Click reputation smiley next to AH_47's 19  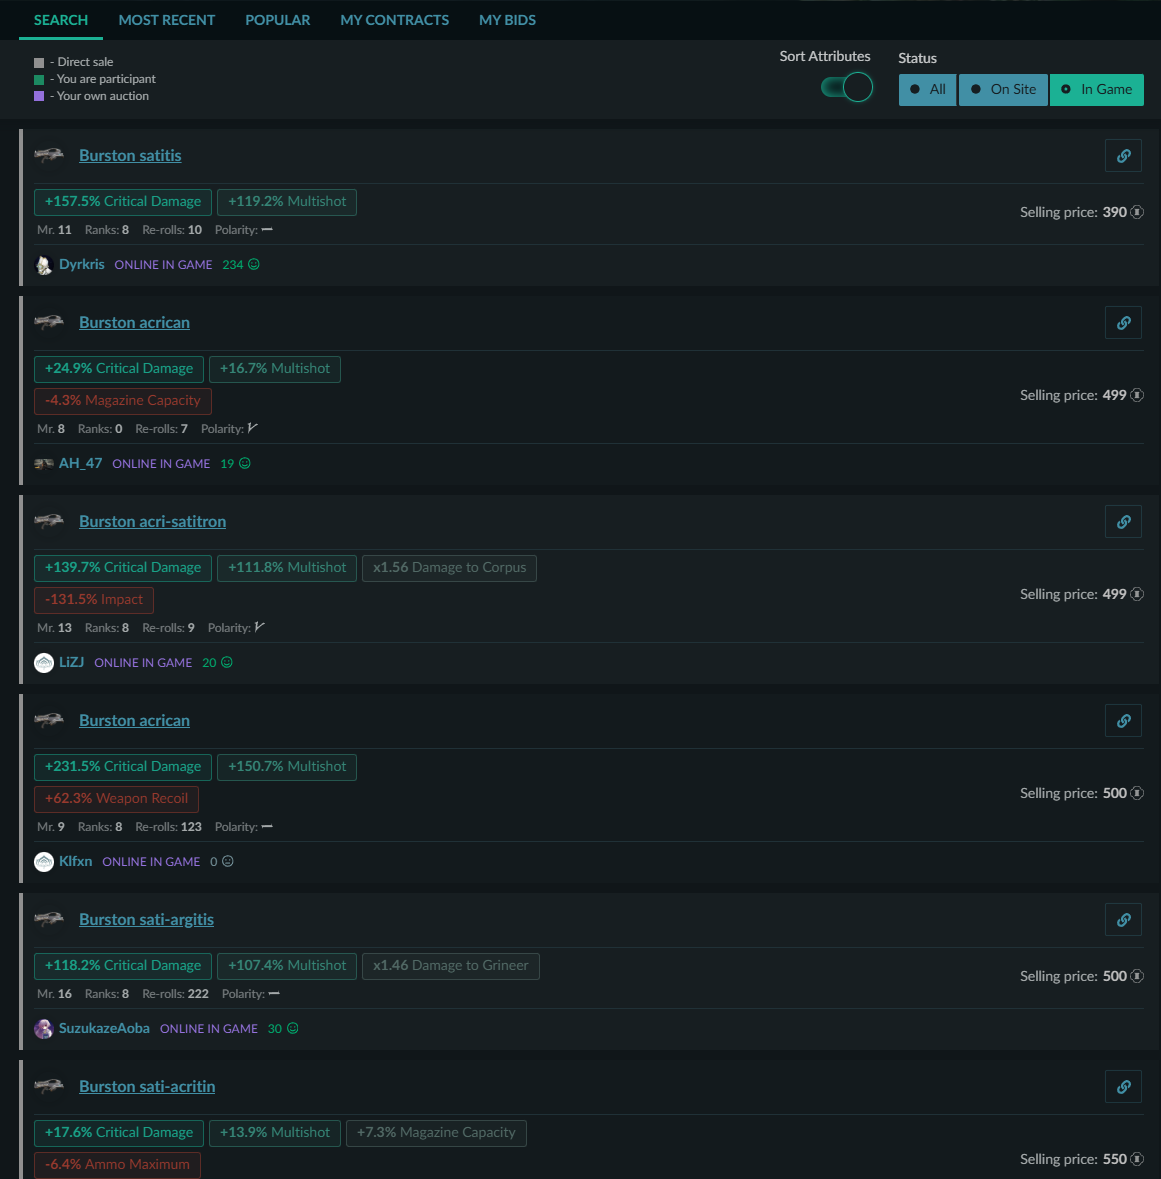coord(245,464)
